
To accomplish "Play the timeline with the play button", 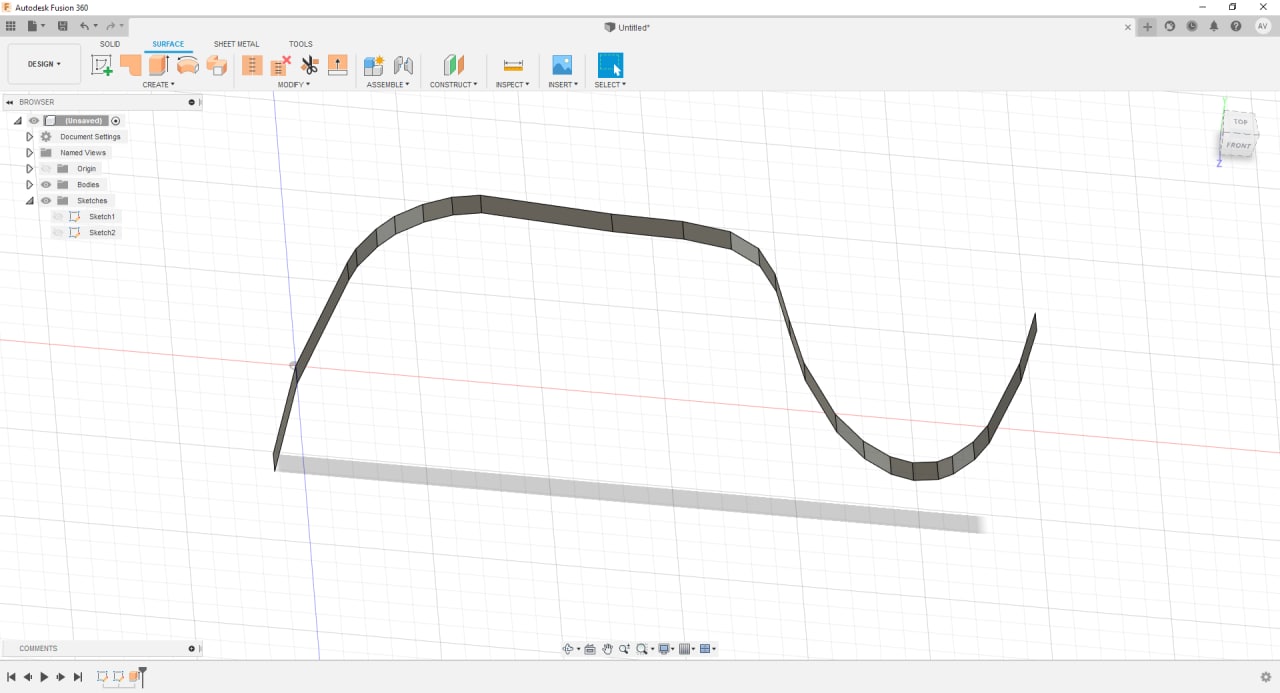I will tap(44, 677).
